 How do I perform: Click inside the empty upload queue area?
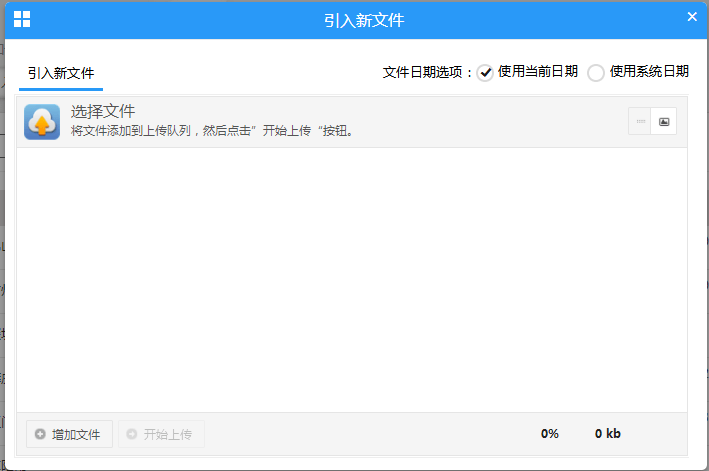tap(352, 280)
